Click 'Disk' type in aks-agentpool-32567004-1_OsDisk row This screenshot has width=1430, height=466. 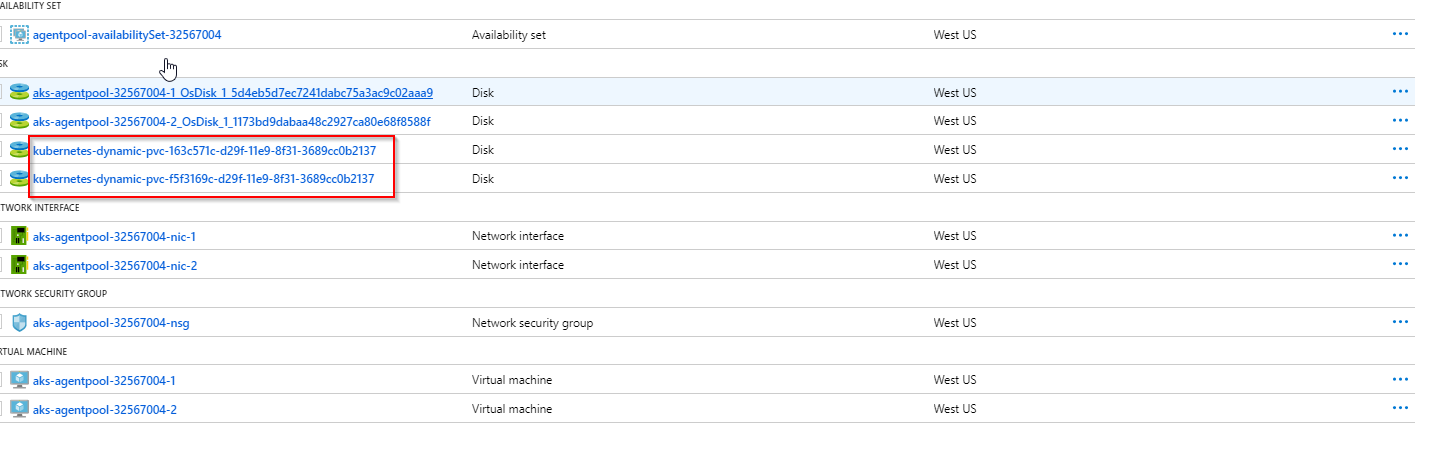[x=483, y=92]
